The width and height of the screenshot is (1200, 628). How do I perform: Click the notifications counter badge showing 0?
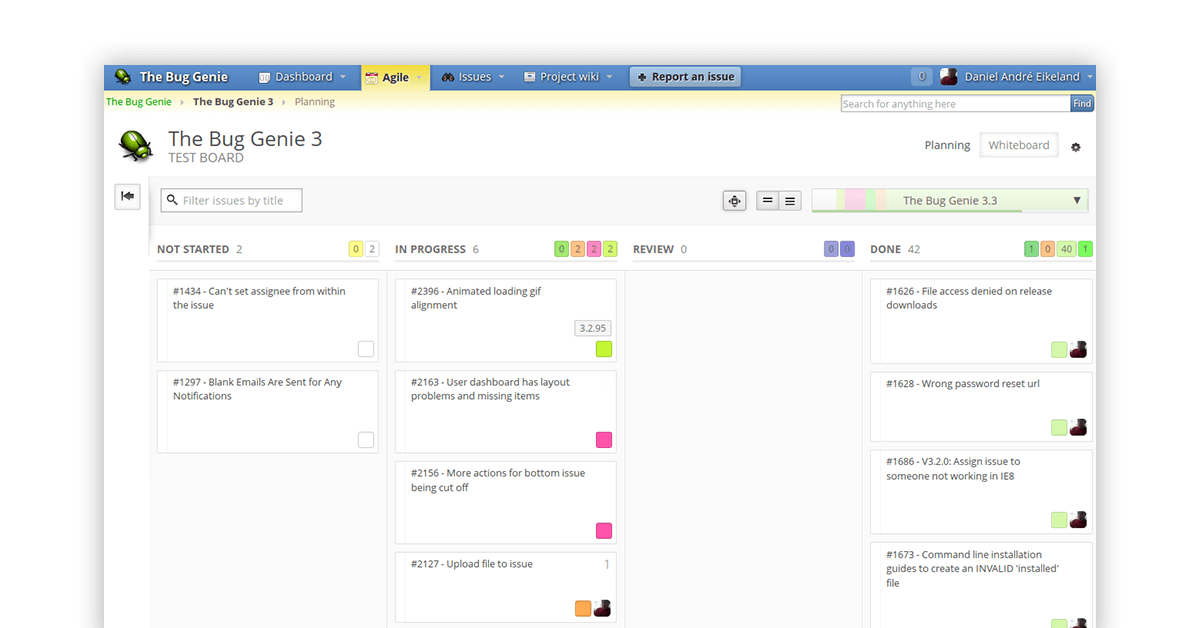click(921, 77)
